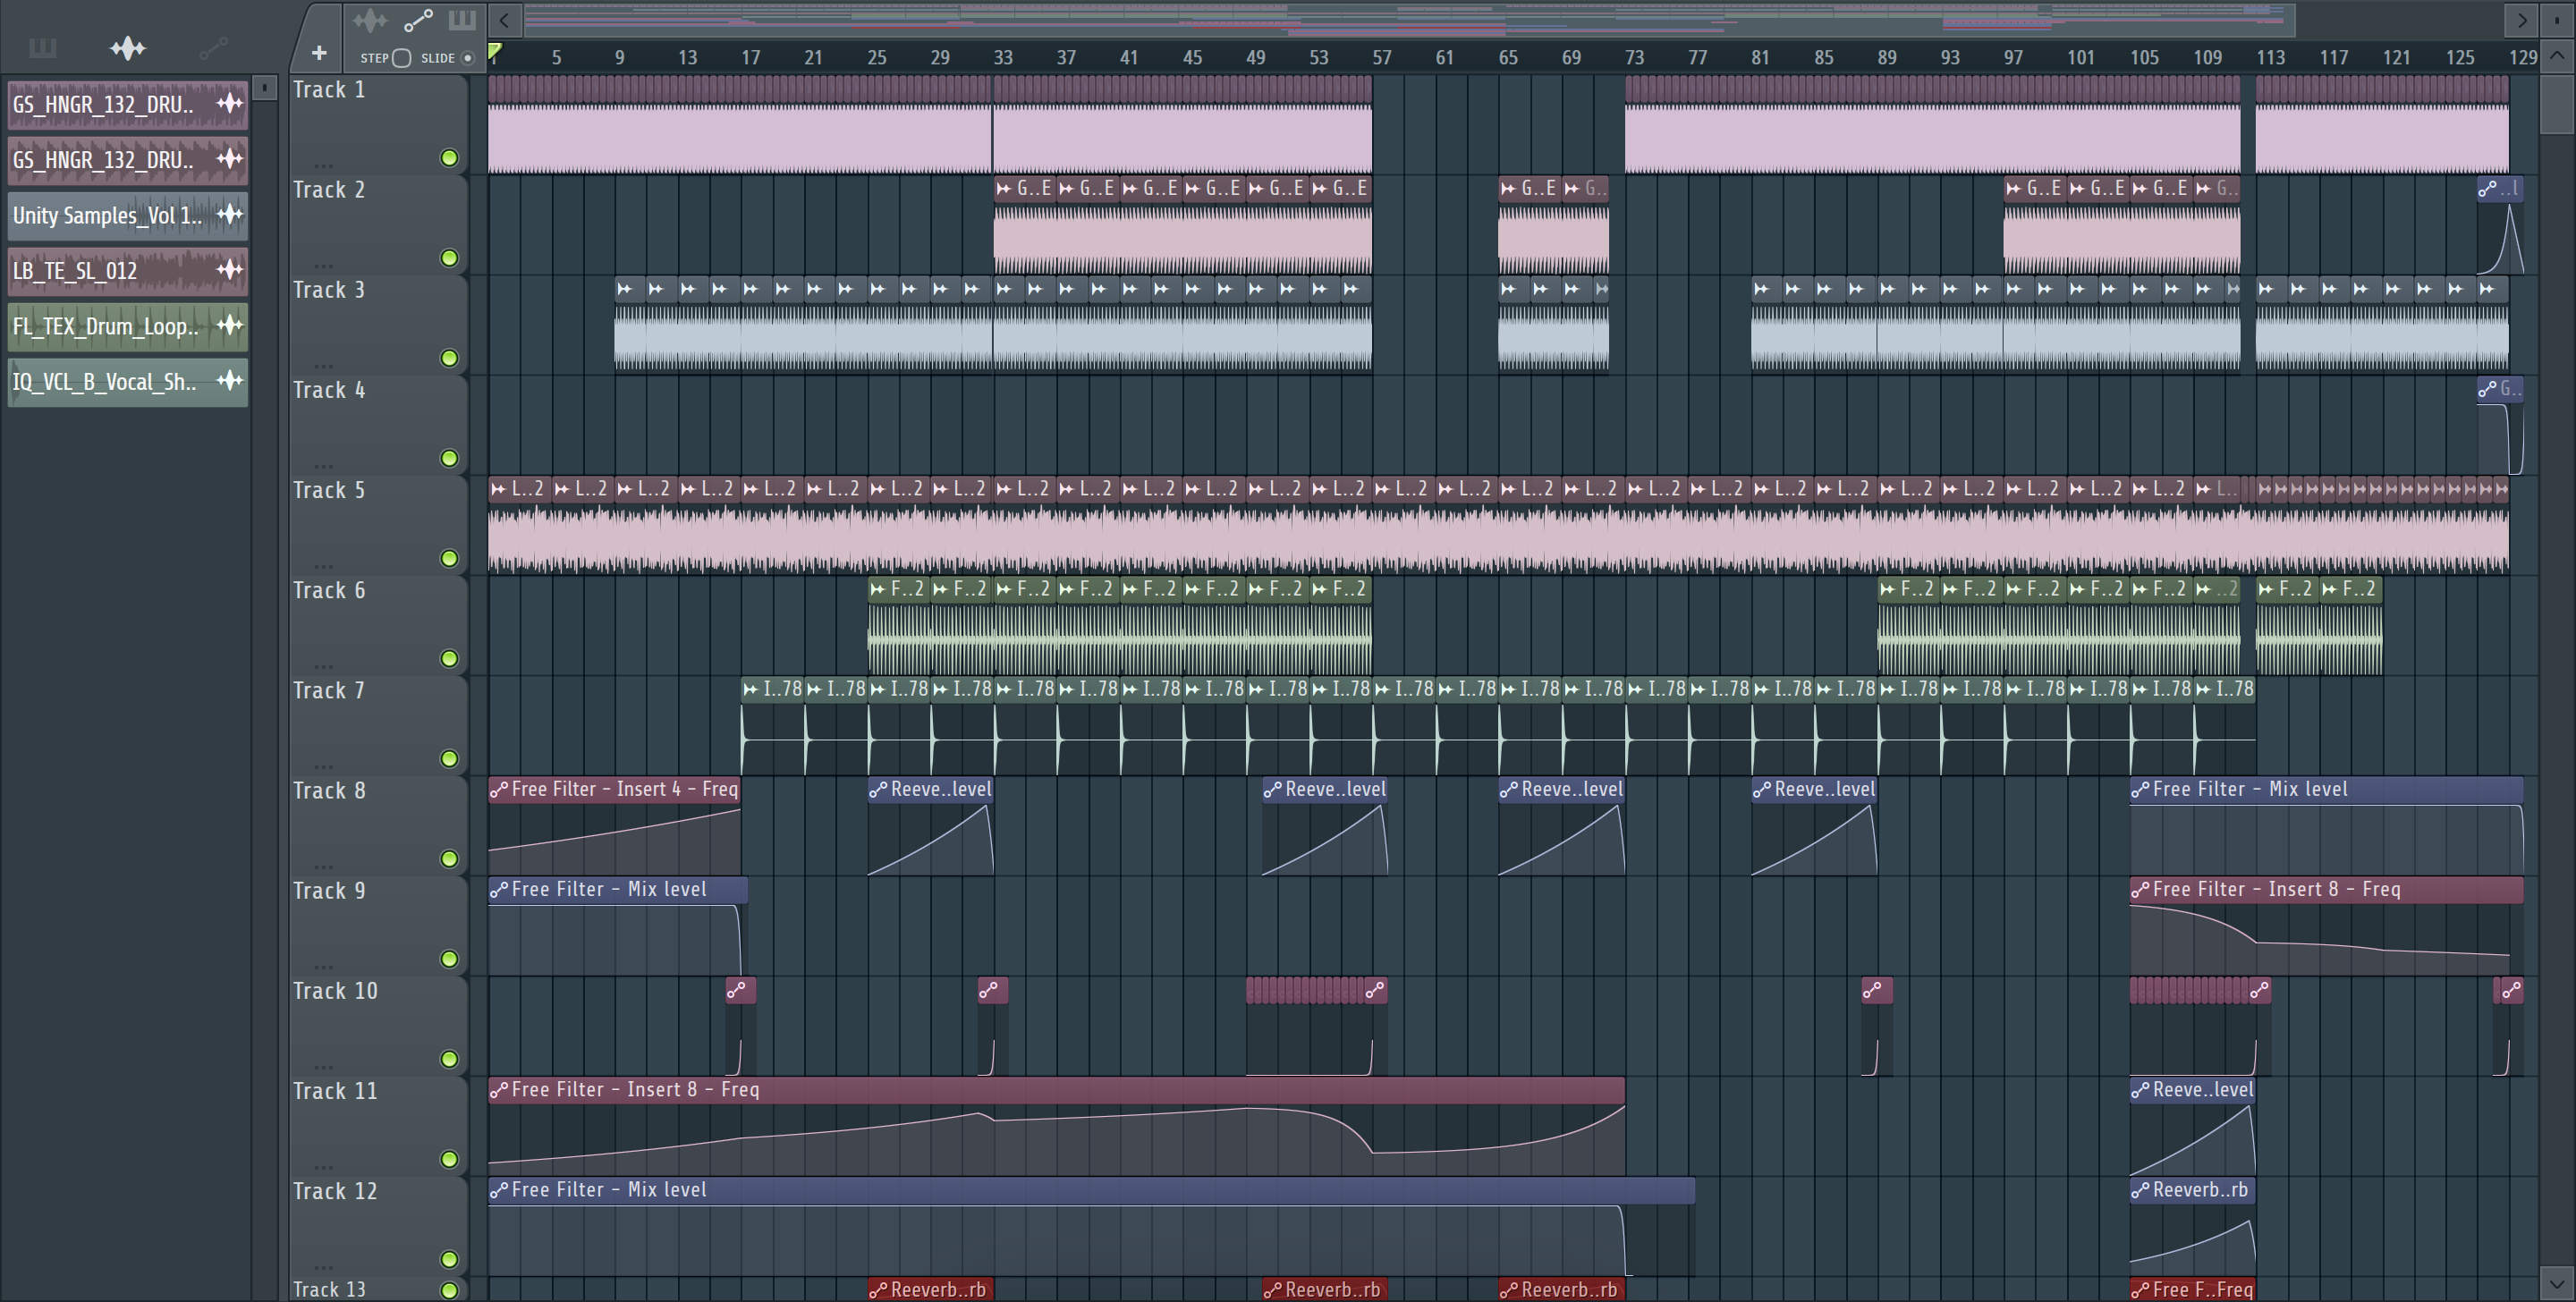Mute Track 11 with its green LED
2576x1302 pixels.
tap(449, 1159)
